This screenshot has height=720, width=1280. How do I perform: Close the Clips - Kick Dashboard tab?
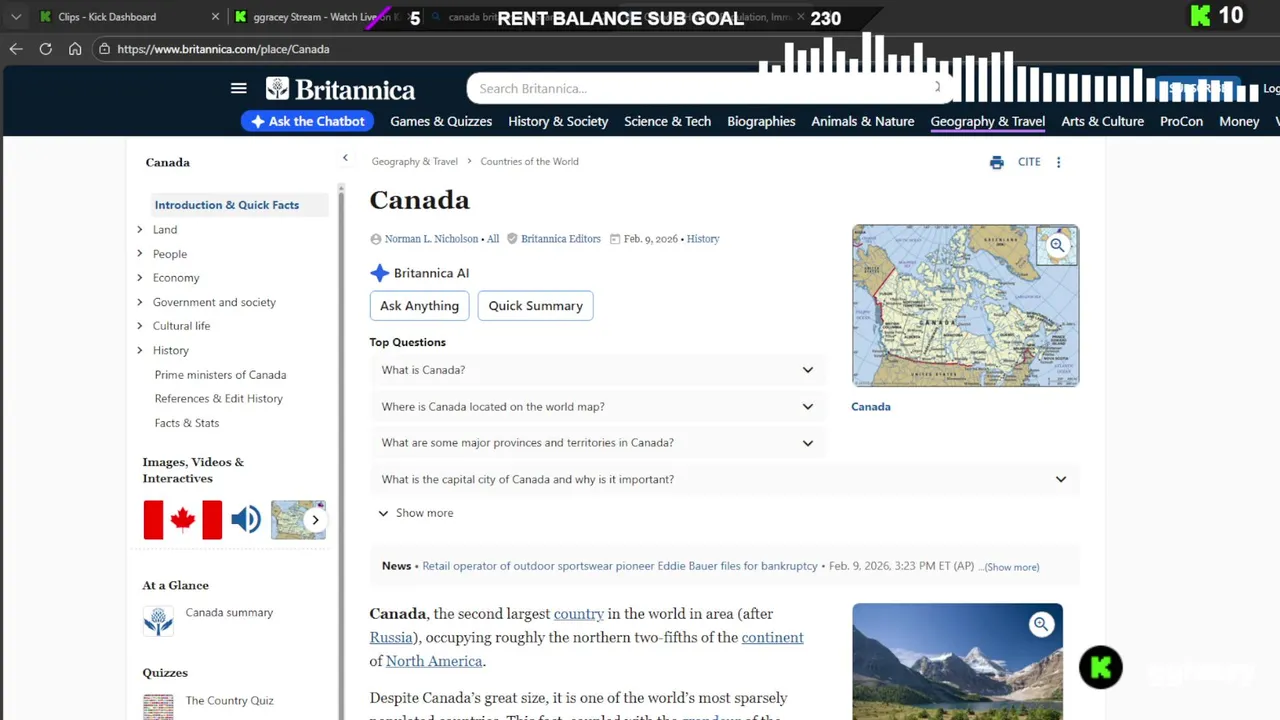point(215,17)
